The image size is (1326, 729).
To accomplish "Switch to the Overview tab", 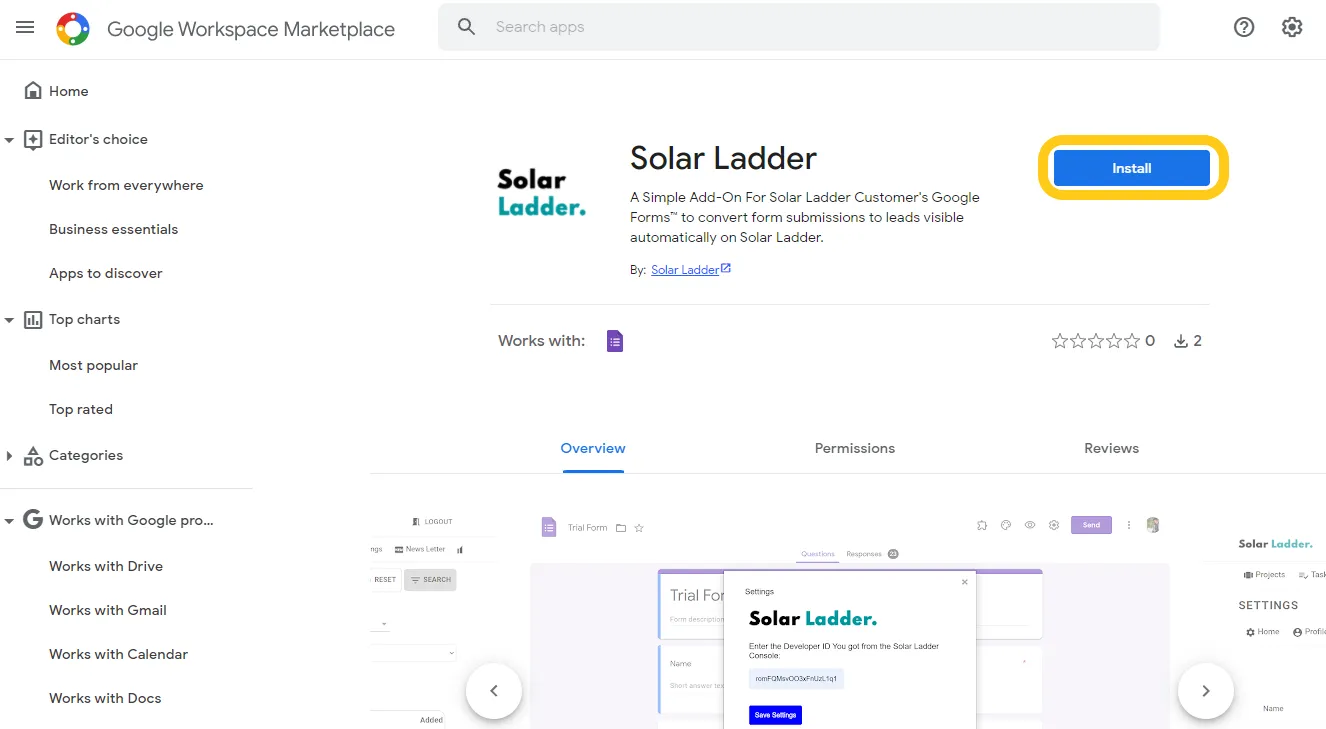I will click(593, 448).
